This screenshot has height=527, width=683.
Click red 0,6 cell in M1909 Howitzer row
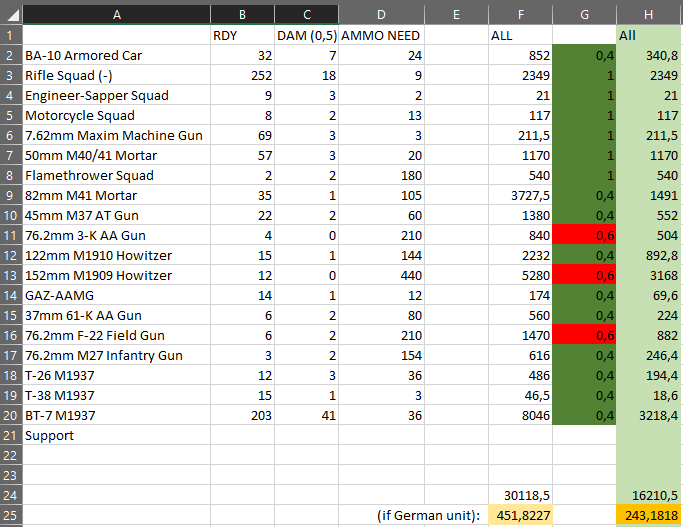pos(584,275)
